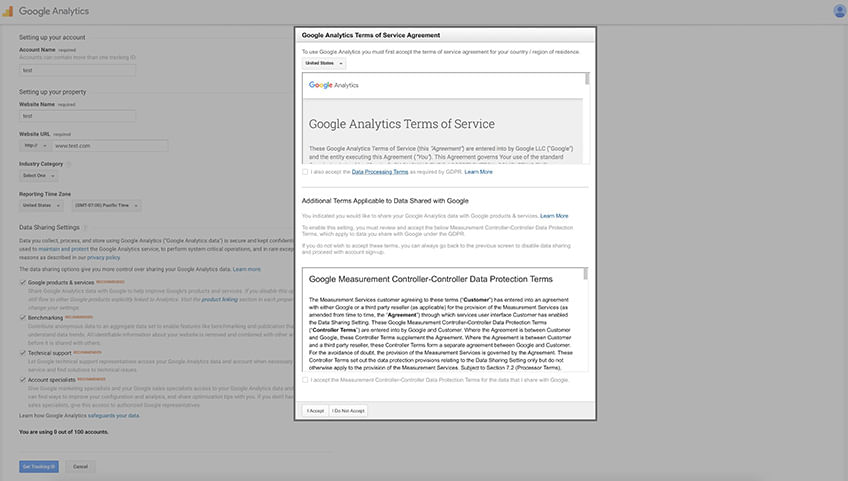Uncheck the Technical support option
The height and width of the screenshot is (481, 848).
(22, 353)
